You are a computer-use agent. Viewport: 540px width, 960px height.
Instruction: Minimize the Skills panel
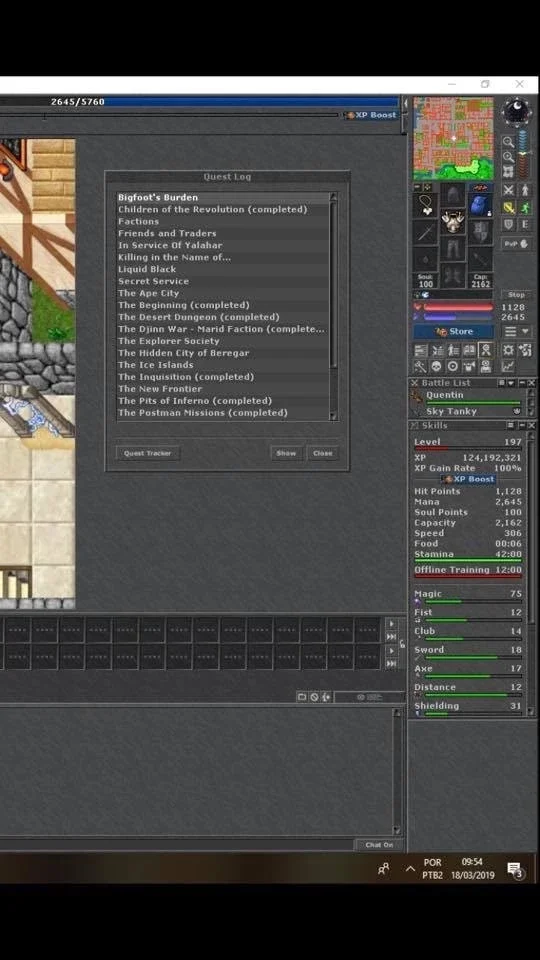(x=522, y=425)
